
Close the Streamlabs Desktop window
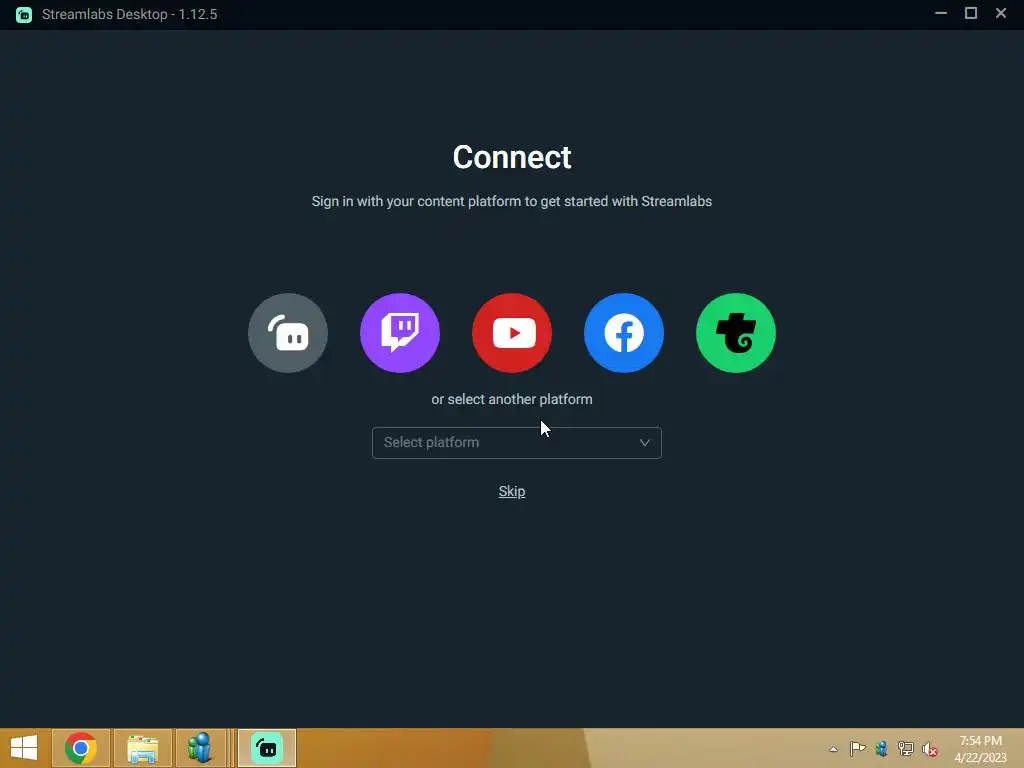pyautogui.click(x=1001, y=13)
